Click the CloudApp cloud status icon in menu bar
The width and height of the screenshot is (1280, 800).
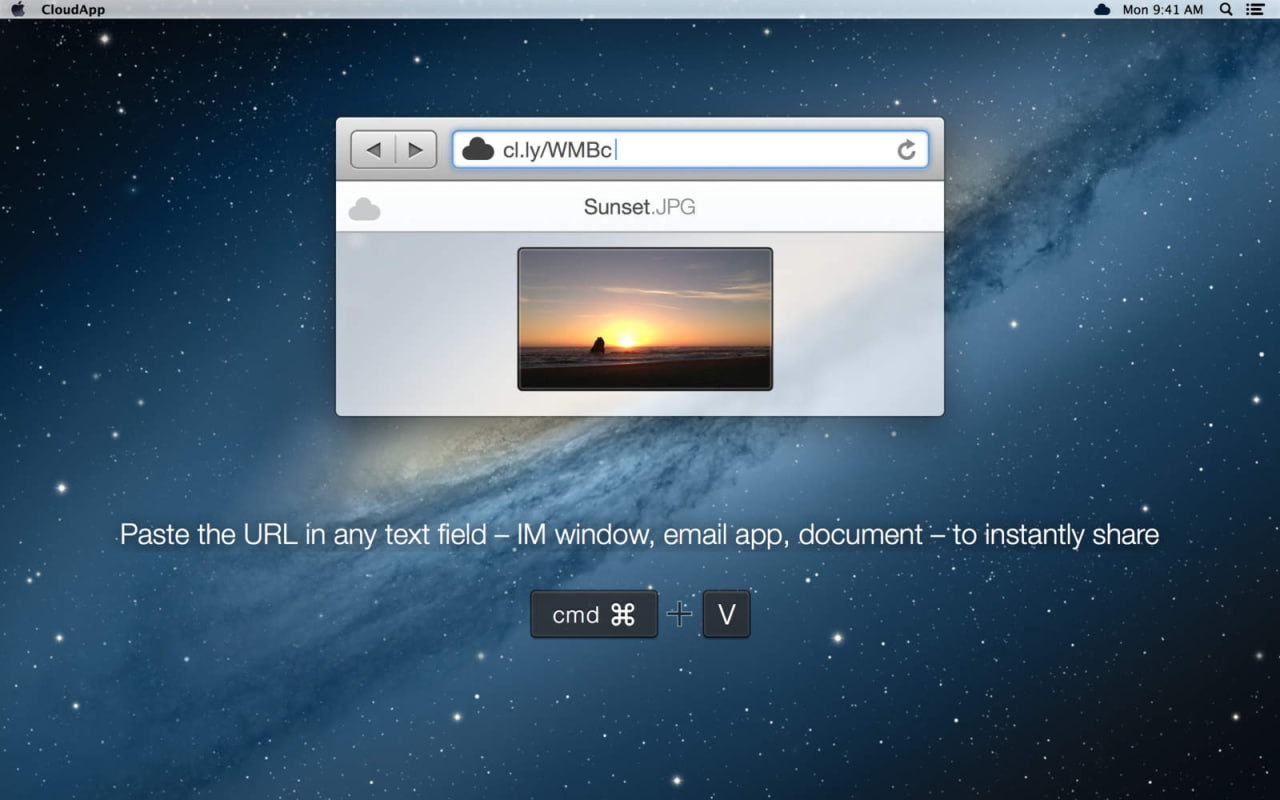[1102, 9]
